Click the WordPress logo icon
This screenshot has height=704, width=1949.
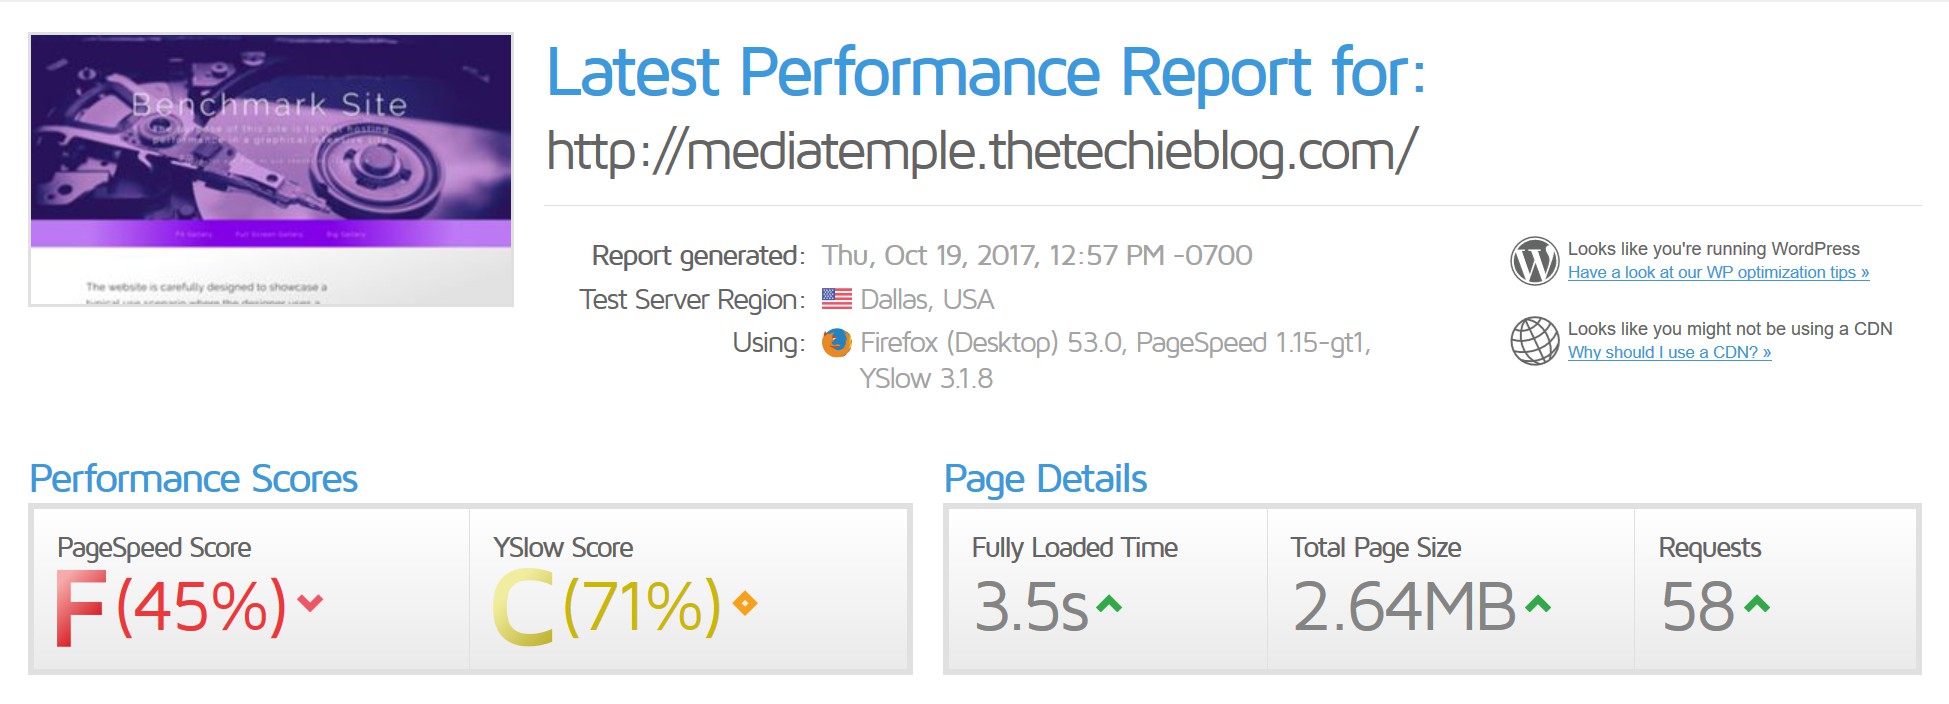pyautogui.click(x=1534, y=261)
